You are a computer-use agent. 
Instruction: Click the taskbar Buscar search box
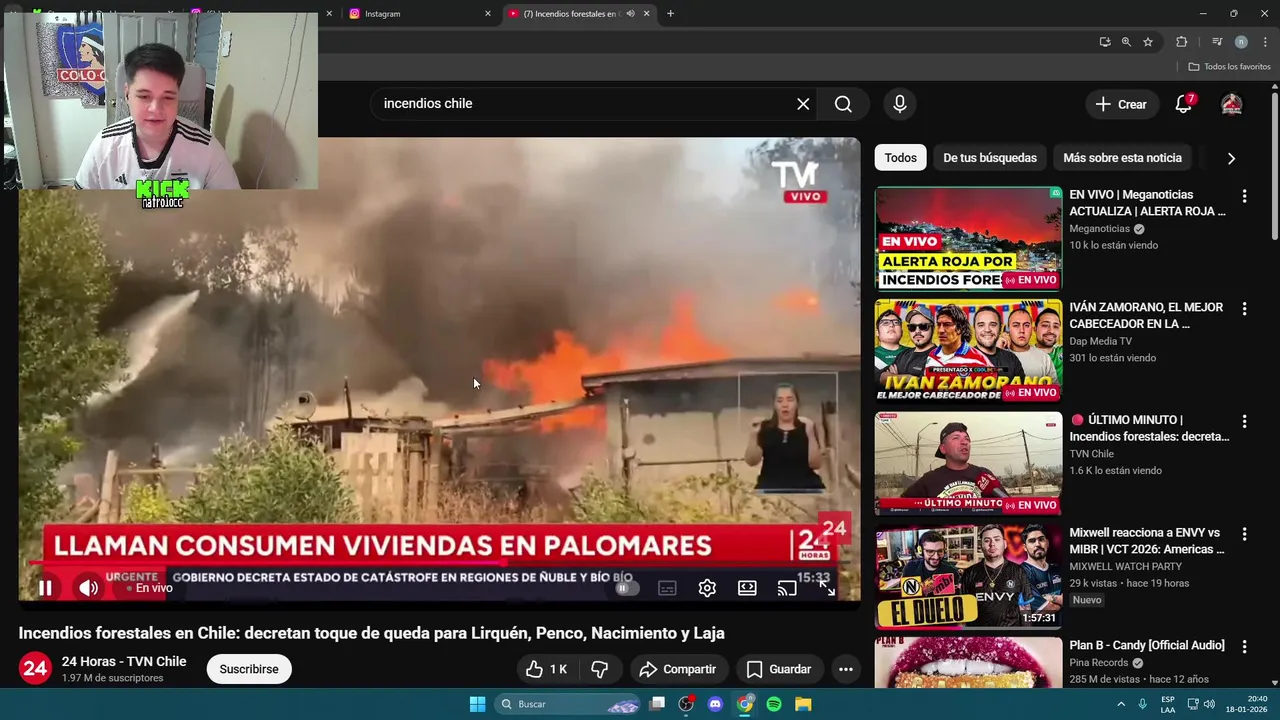point(567,704)
